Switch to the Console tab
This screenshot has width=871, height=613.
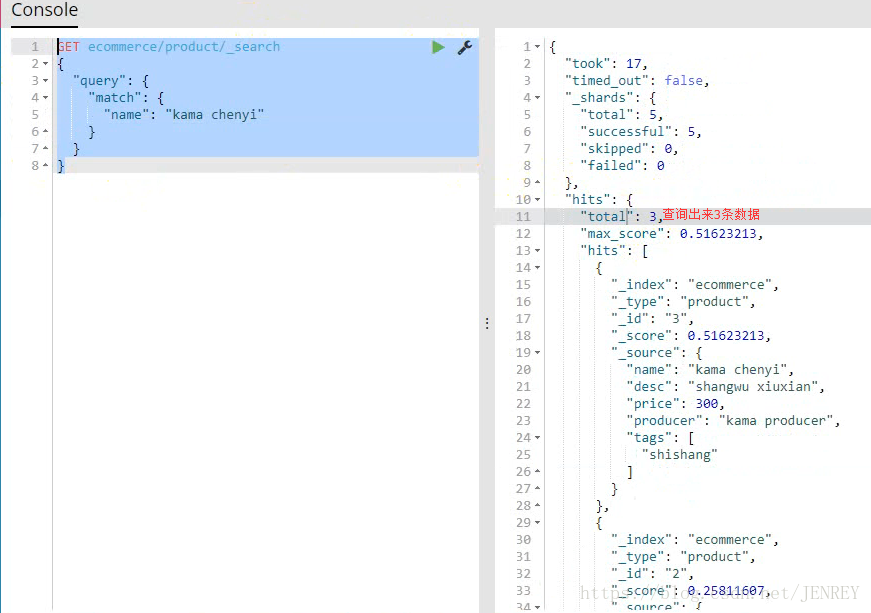[44, 10]
